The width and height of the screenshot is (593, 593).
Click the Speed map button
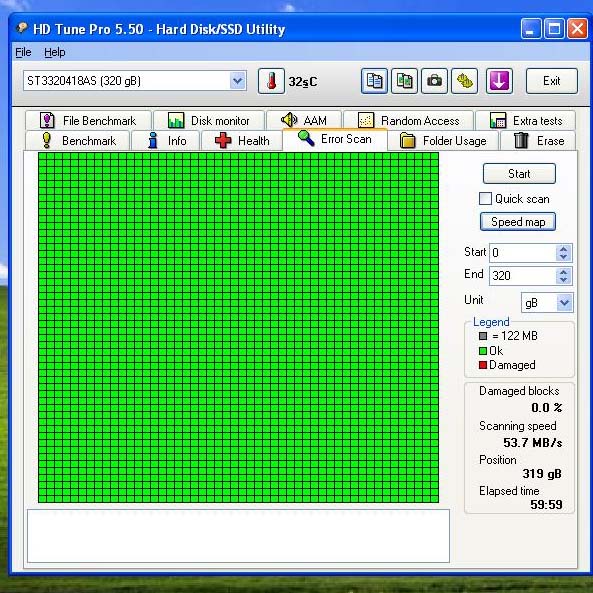click(x=518, y=222)
